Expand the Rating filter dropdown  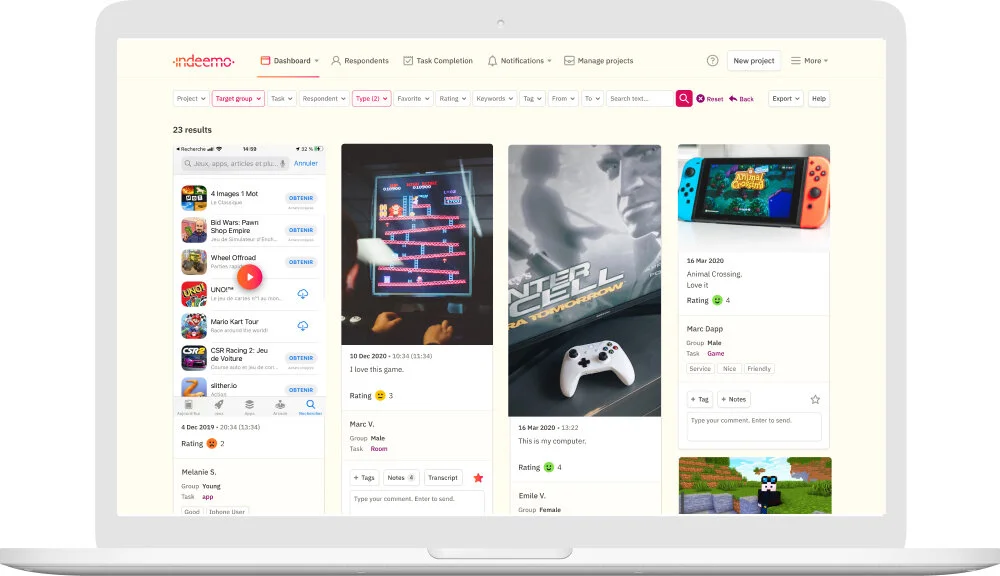(x=453, y=98)
